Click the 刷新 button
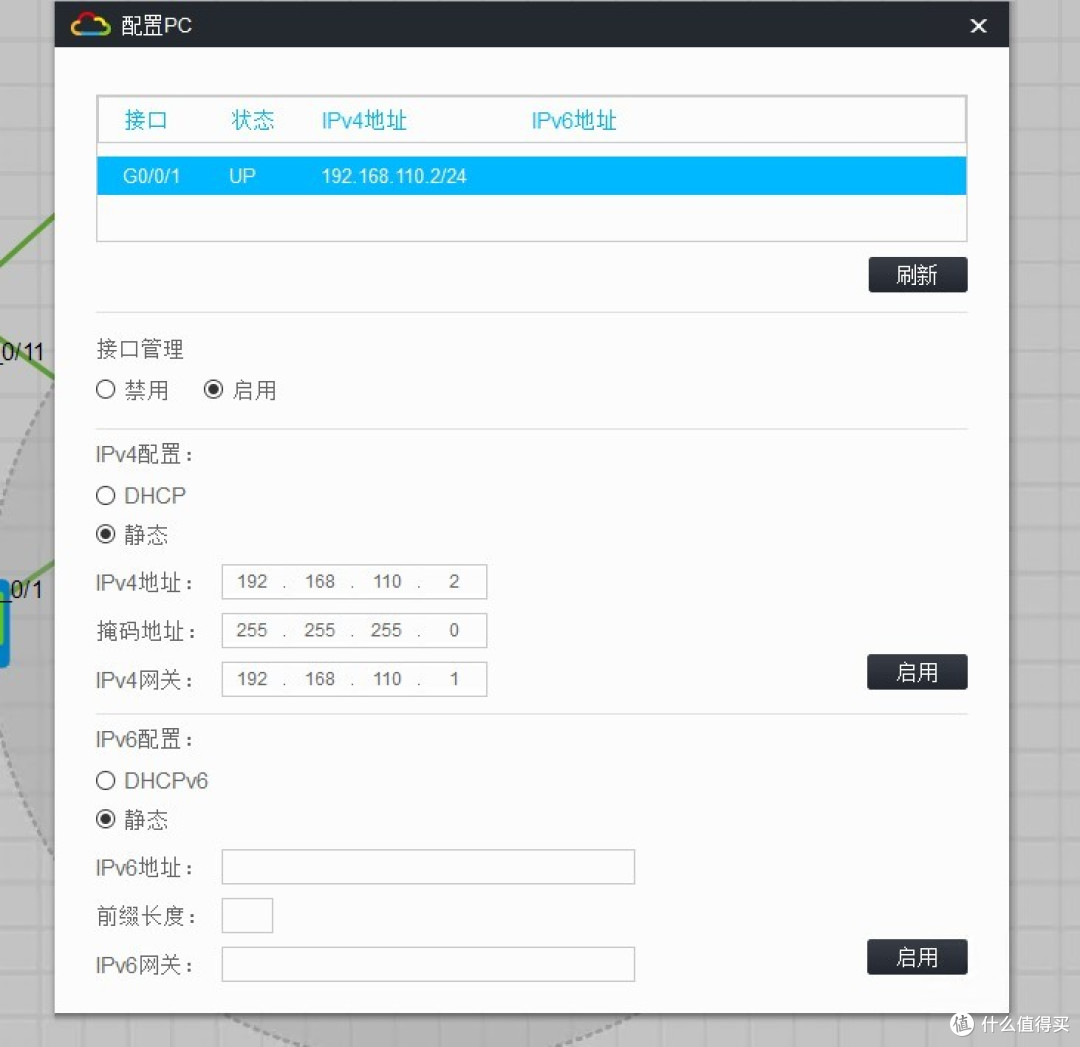Image resolution: width=1080 pixels, height=1047 pixels. tap(917, 275)
